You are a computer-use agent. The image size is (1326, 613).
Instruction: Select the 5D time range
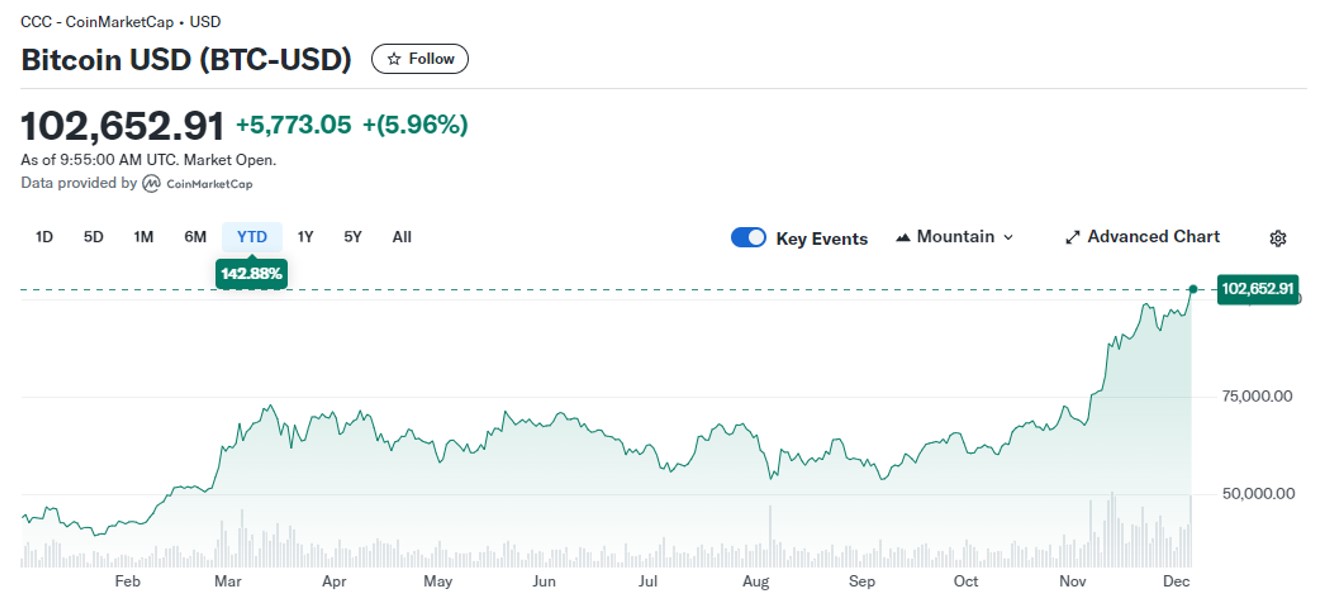(93, 237)
